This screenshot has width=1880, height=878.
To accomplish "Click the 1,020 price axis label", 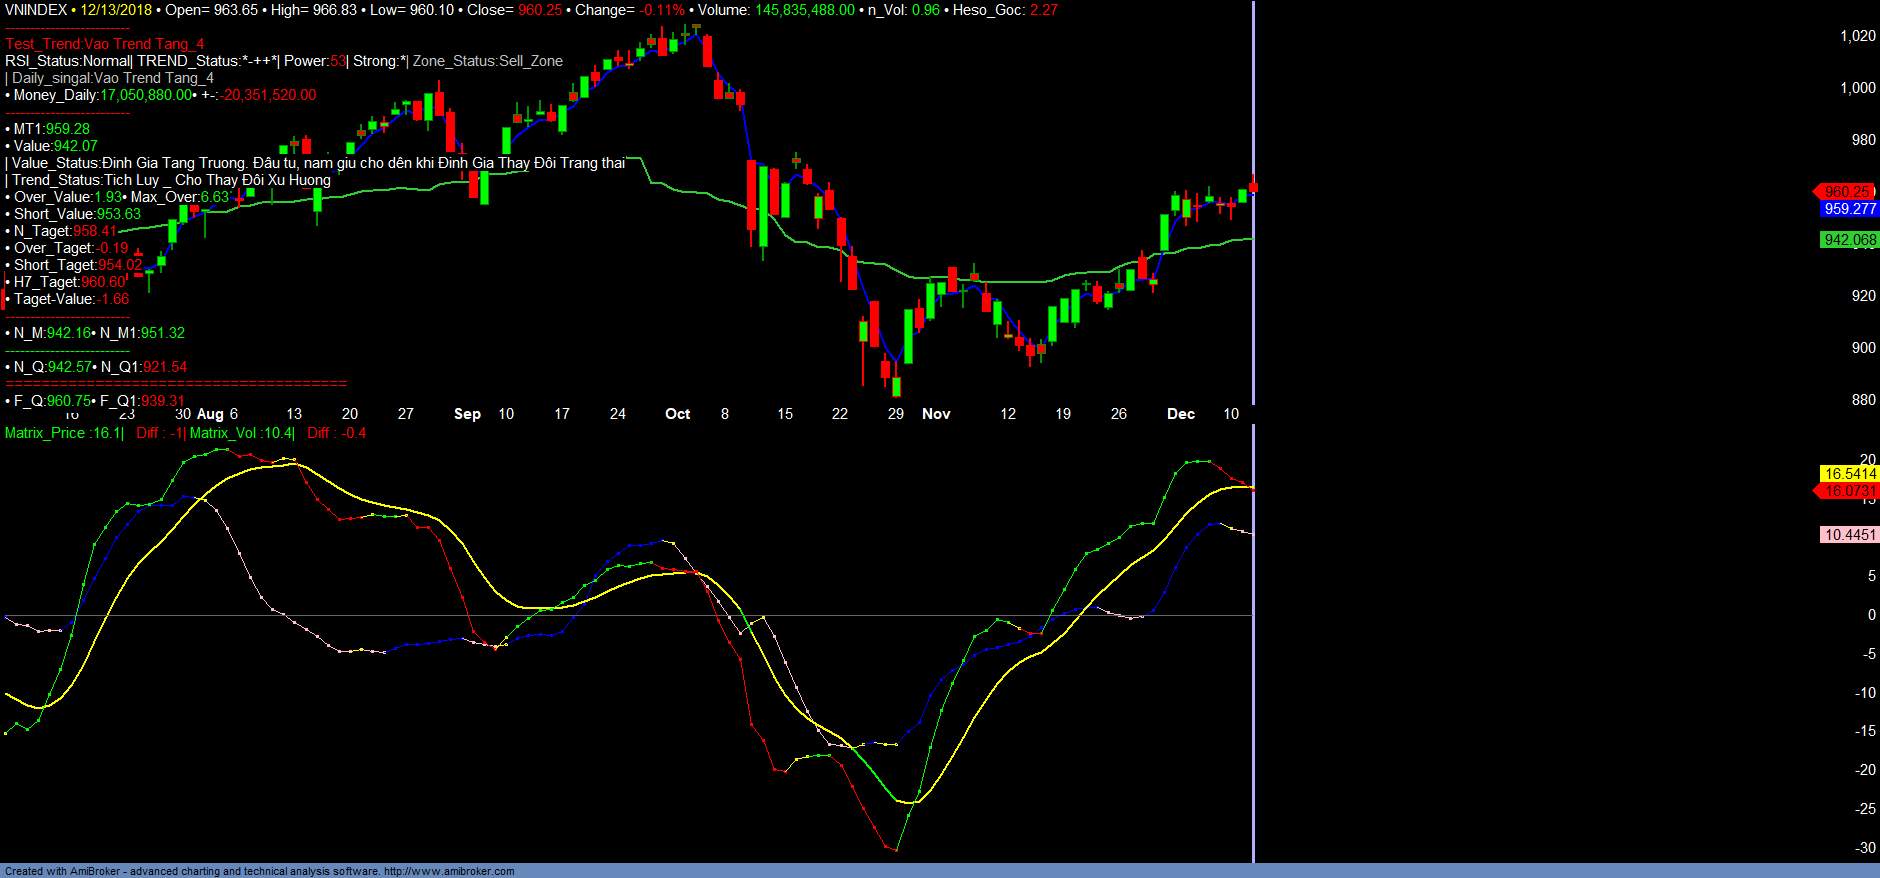I will 1857,36.
